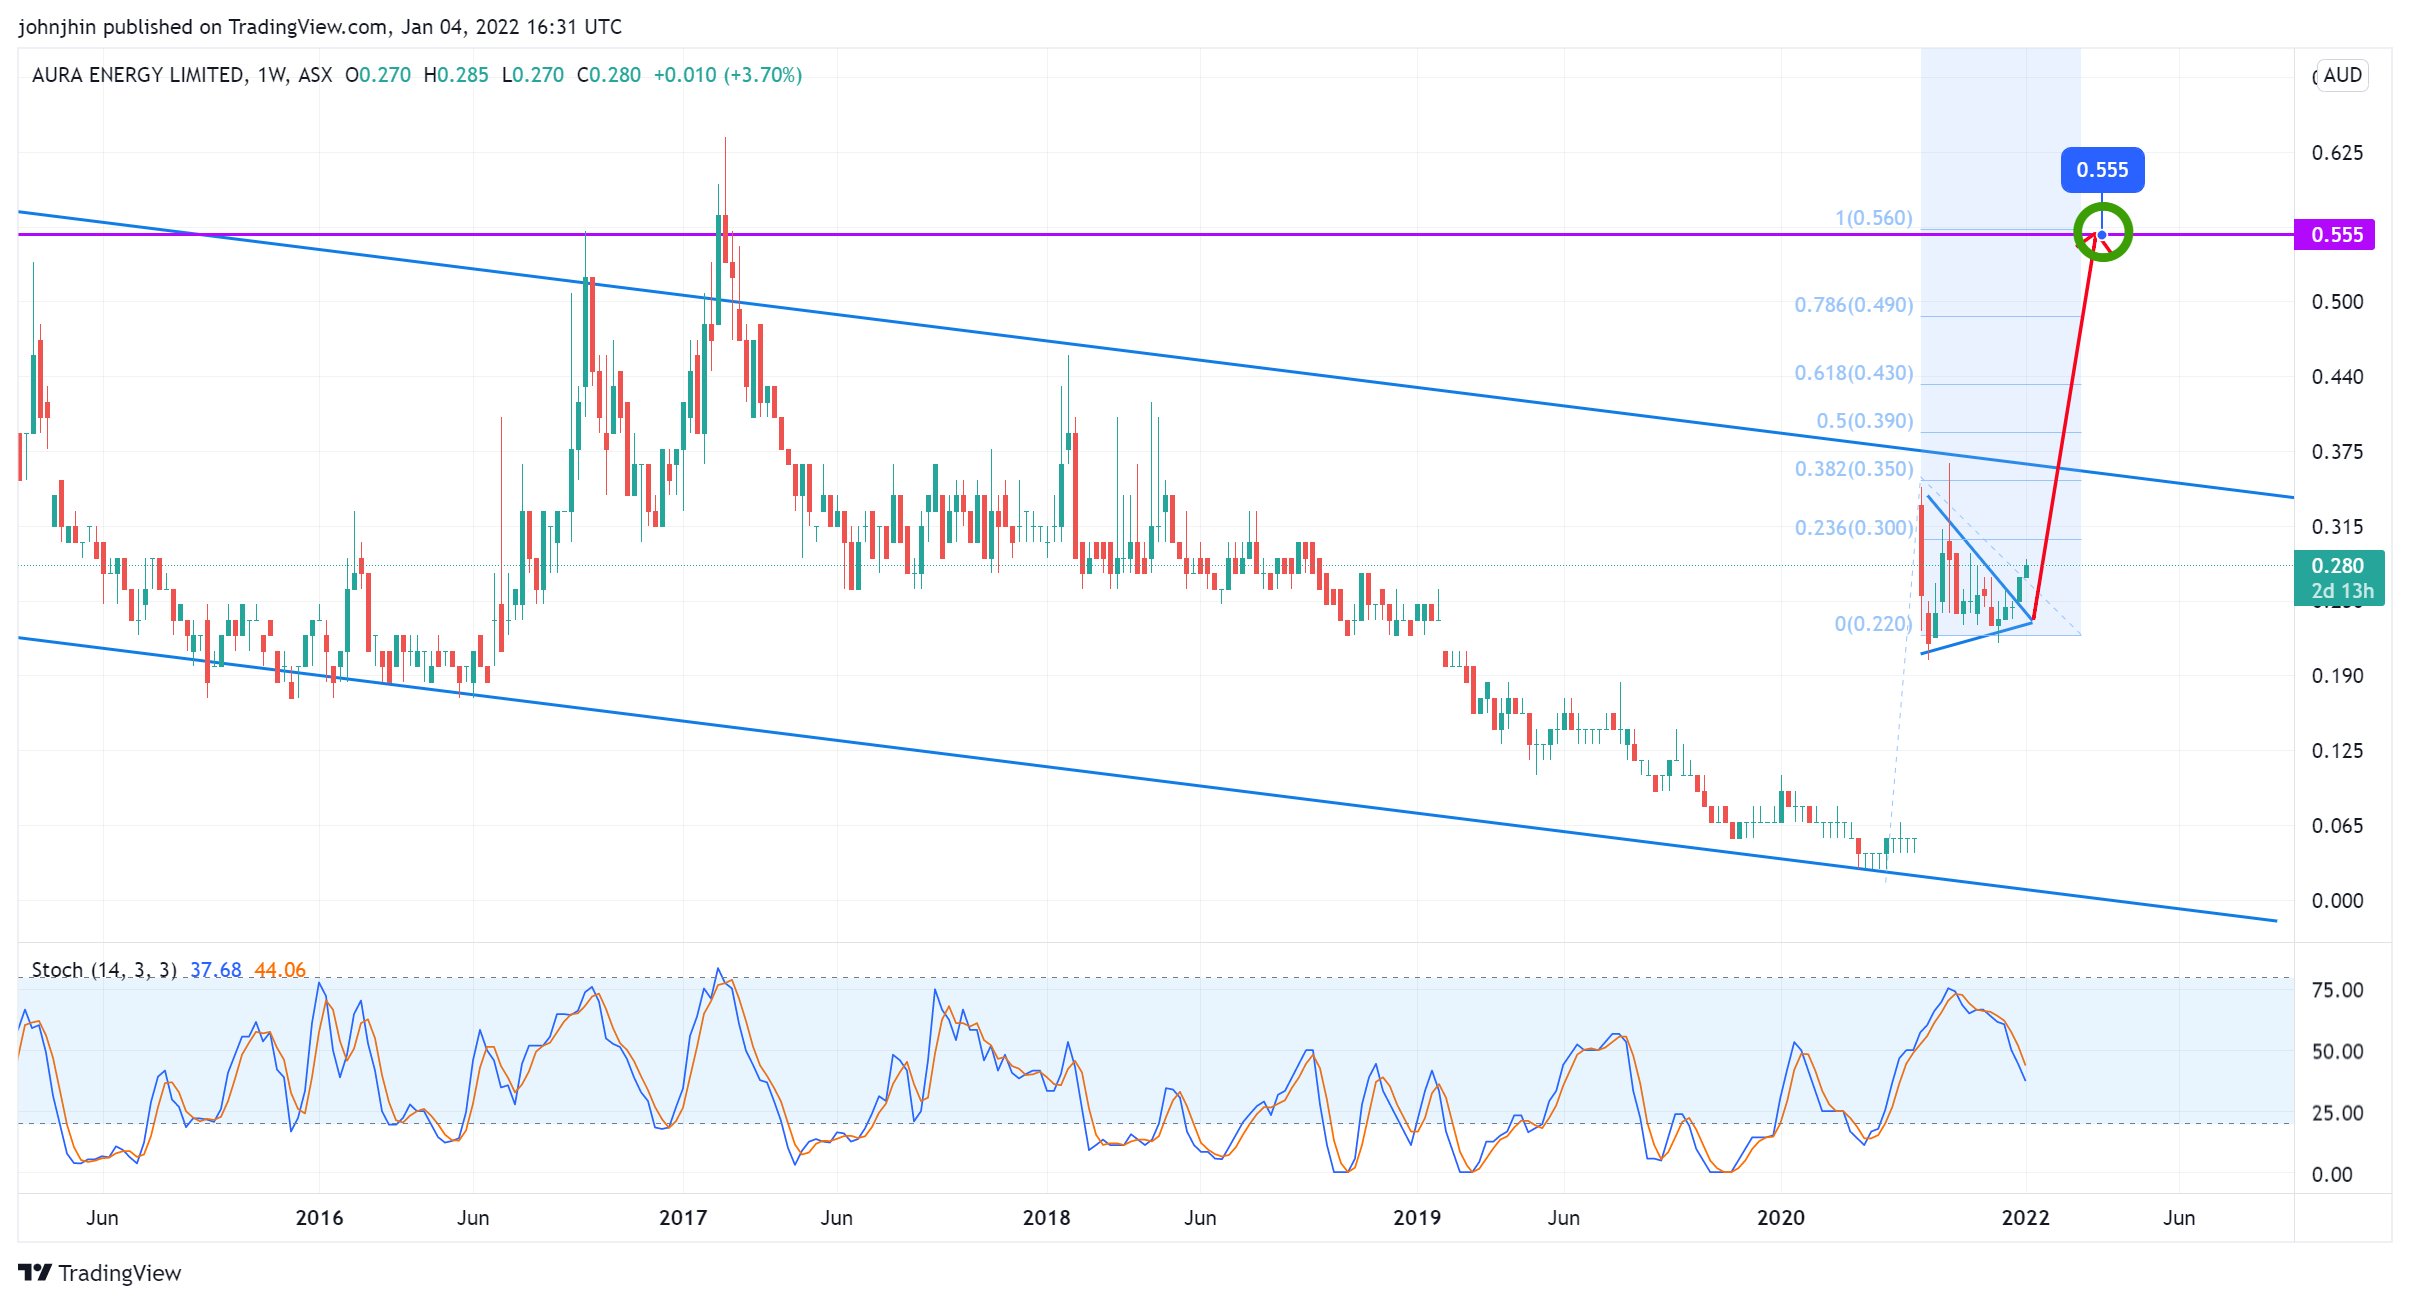Click the blue 0.555 price callout bubble
This screenshot has height=1303, width=2410.
(x=2101, y=170)
